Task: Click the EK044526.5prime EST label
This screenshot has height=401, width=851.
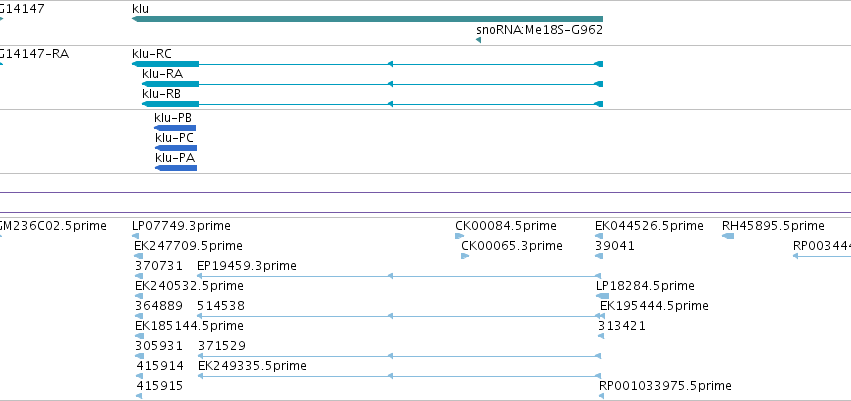Action: point(649,226)
